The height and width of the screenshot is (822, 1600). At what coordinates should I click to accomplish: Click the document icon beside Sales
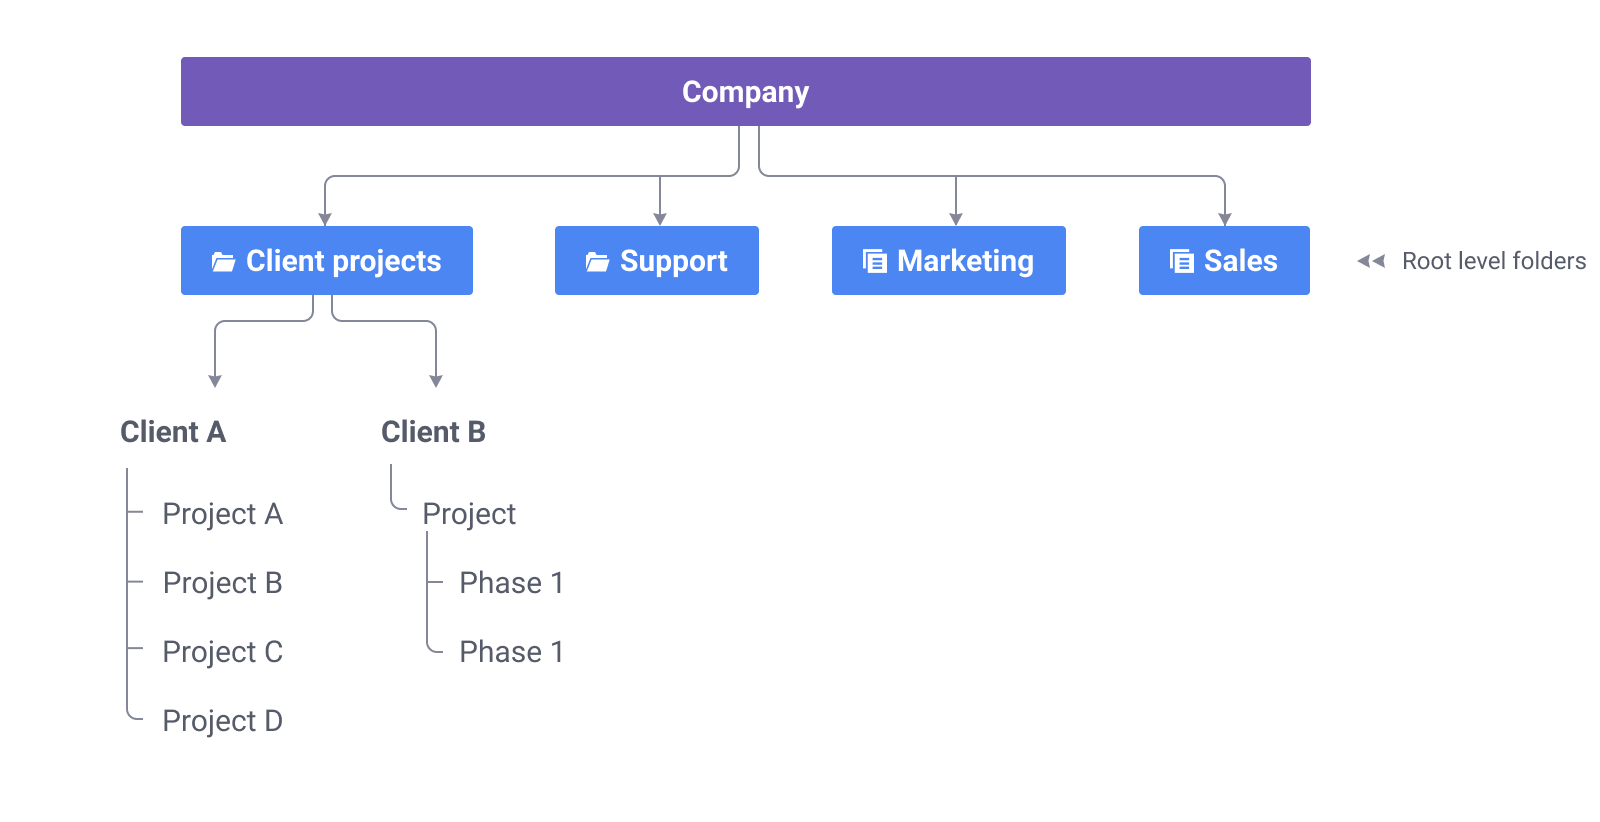[x=1182, y=262]
